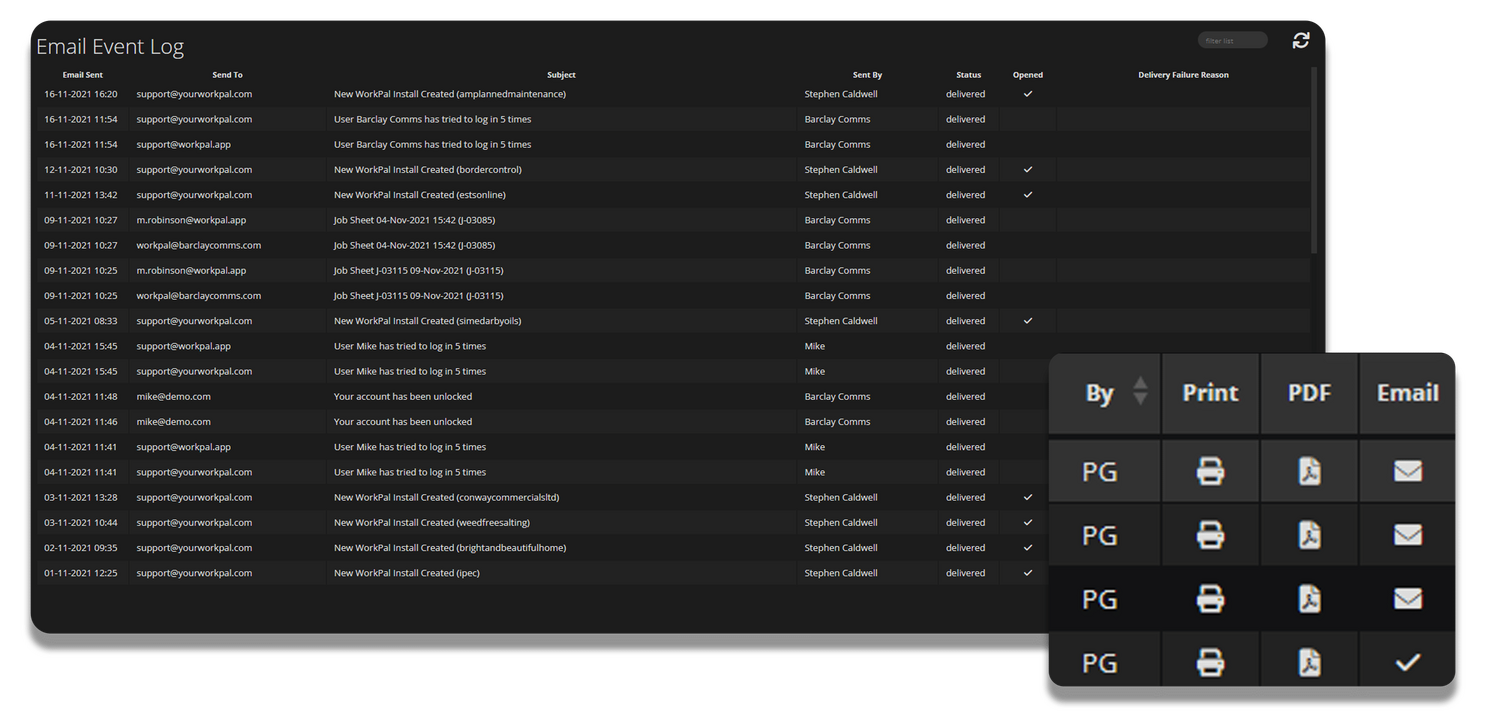Click the Print column header
This screenshot has width=1490, height=721.
point(1210,393)
